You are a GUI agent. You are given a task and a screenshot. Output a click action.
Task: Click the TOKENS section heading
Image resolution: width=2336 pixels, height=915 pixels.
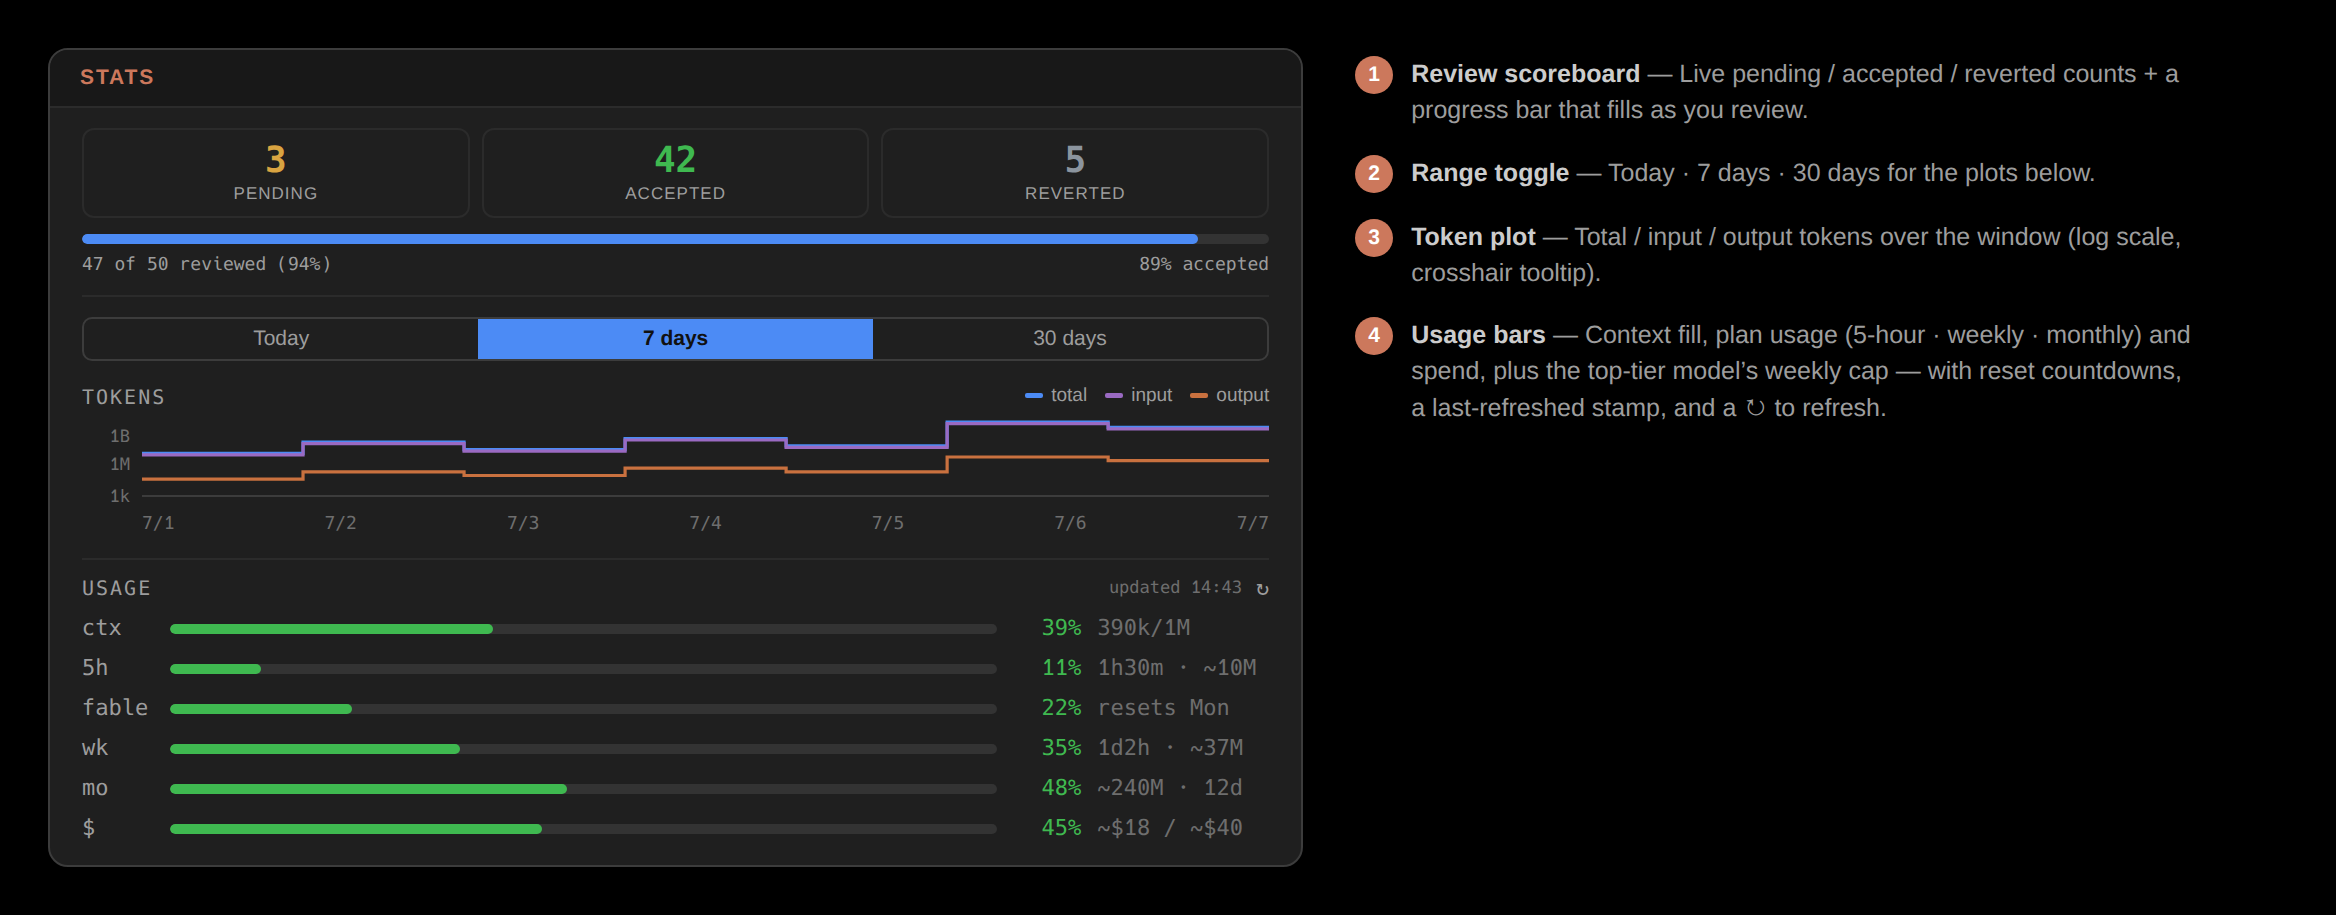coord(123,397)
